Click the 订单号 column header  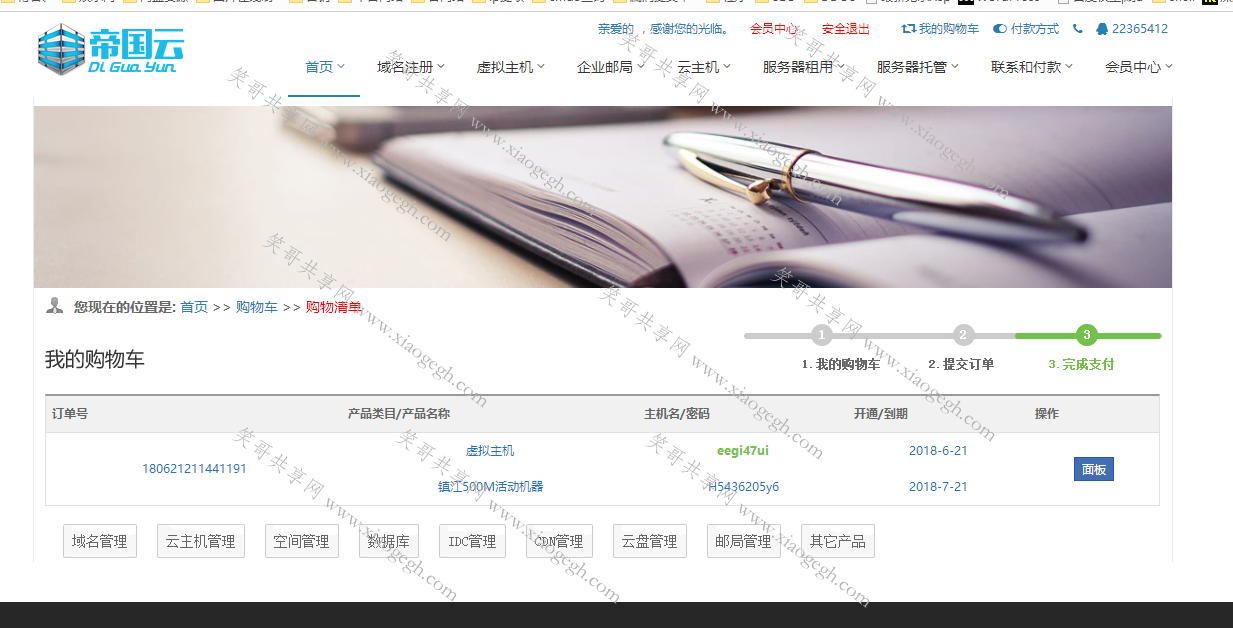point(70,414)
